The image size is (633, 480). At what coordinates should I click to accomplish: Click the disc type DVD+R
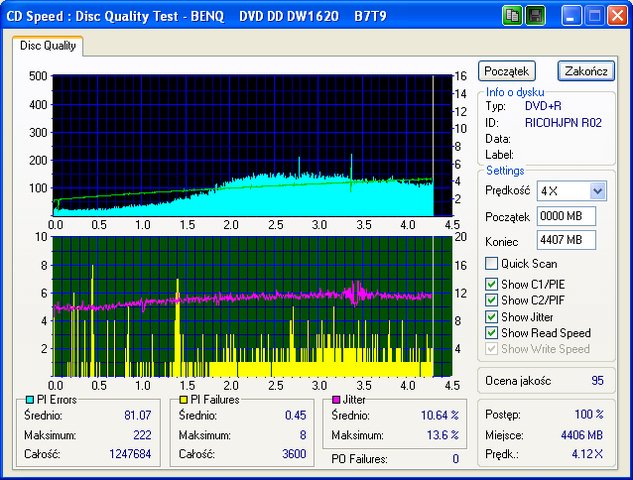[543, 106]
